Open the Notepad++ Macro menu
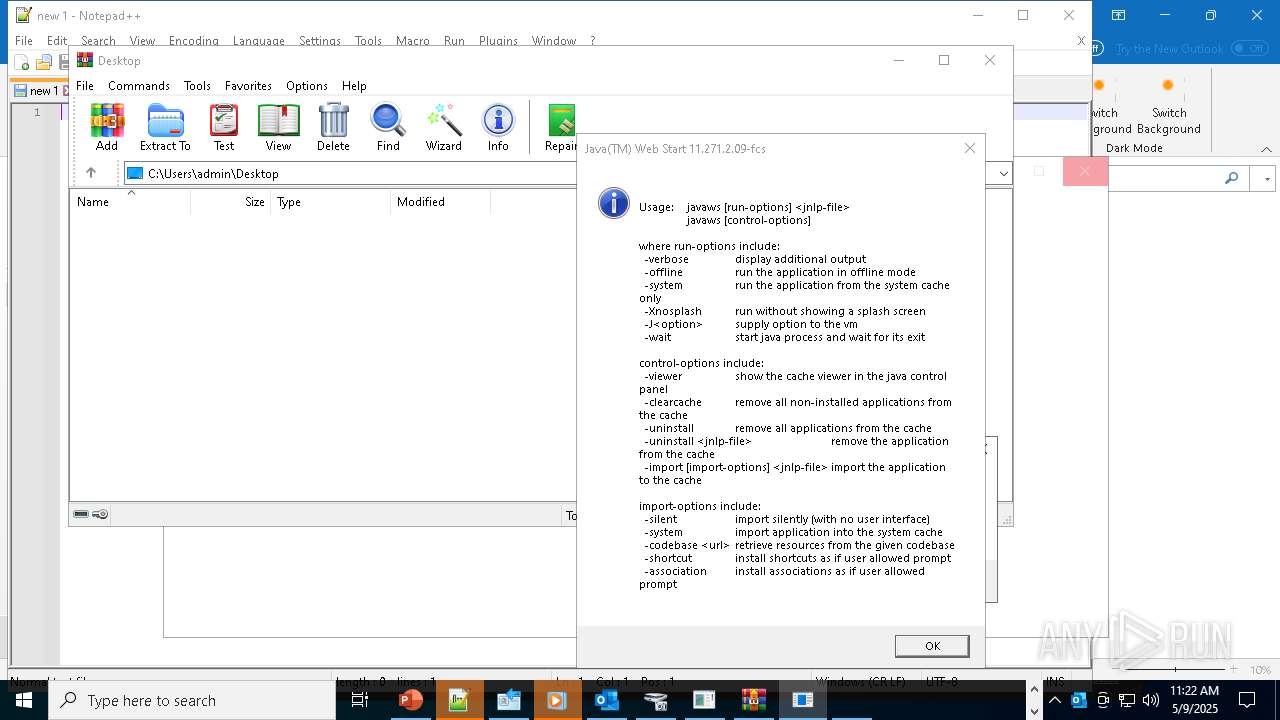Image resolution: width=1280 pixels, height=720 pixels. click(413, 41)
